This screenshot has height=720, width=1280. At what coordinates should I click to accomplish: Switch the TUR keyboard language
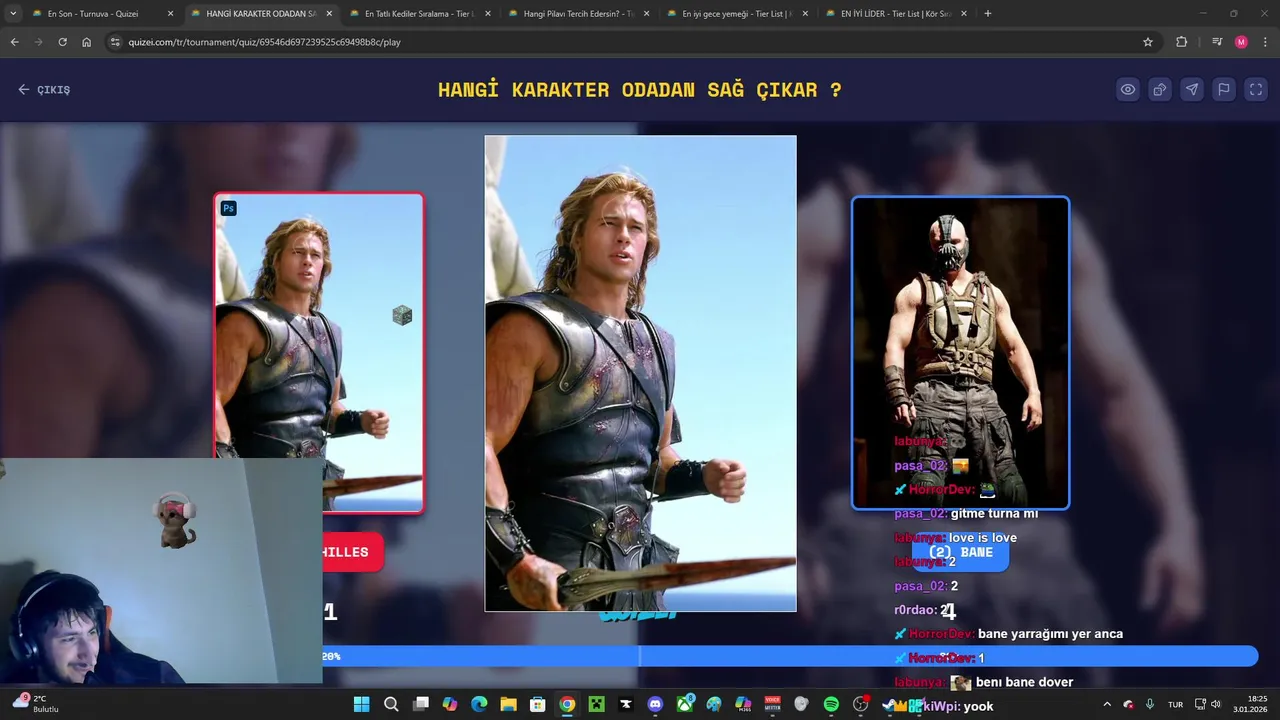pyautogui.click(x=1176, y=704)
